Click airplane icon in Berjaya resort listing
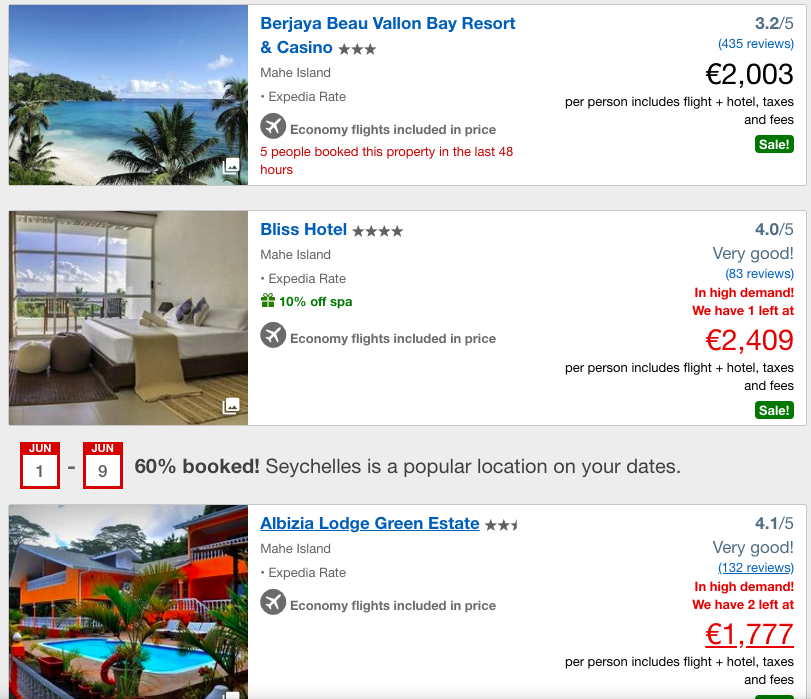The height and width of the screenshot is (699, 811). click(273, 126)
